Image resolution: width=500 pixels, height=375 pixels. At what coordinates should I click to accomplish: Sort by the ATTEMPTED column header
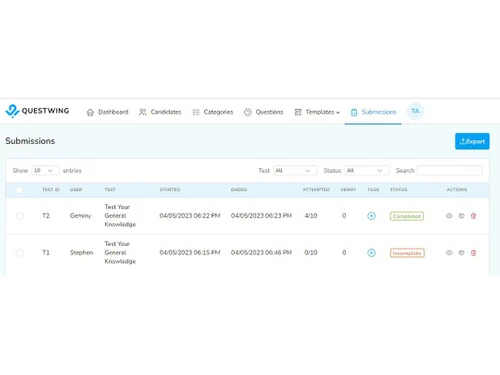(316, 189)
